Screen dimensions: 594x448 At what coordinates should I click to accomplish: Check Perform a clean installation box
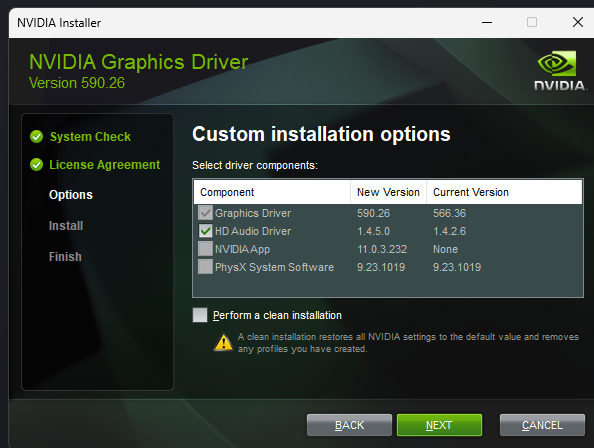(200, 315)
